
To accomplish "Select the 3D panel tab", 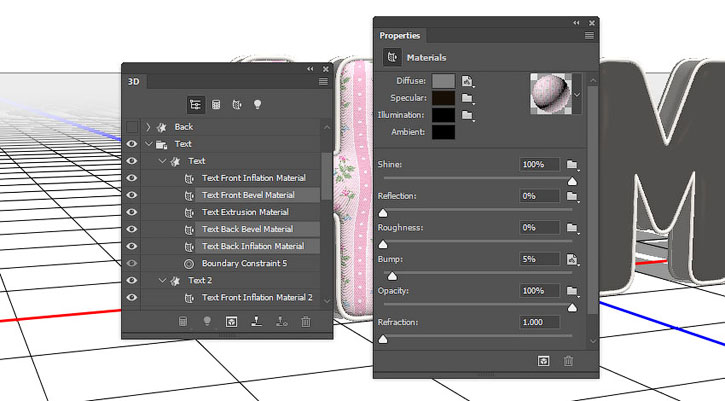I will tap(134, 81).
